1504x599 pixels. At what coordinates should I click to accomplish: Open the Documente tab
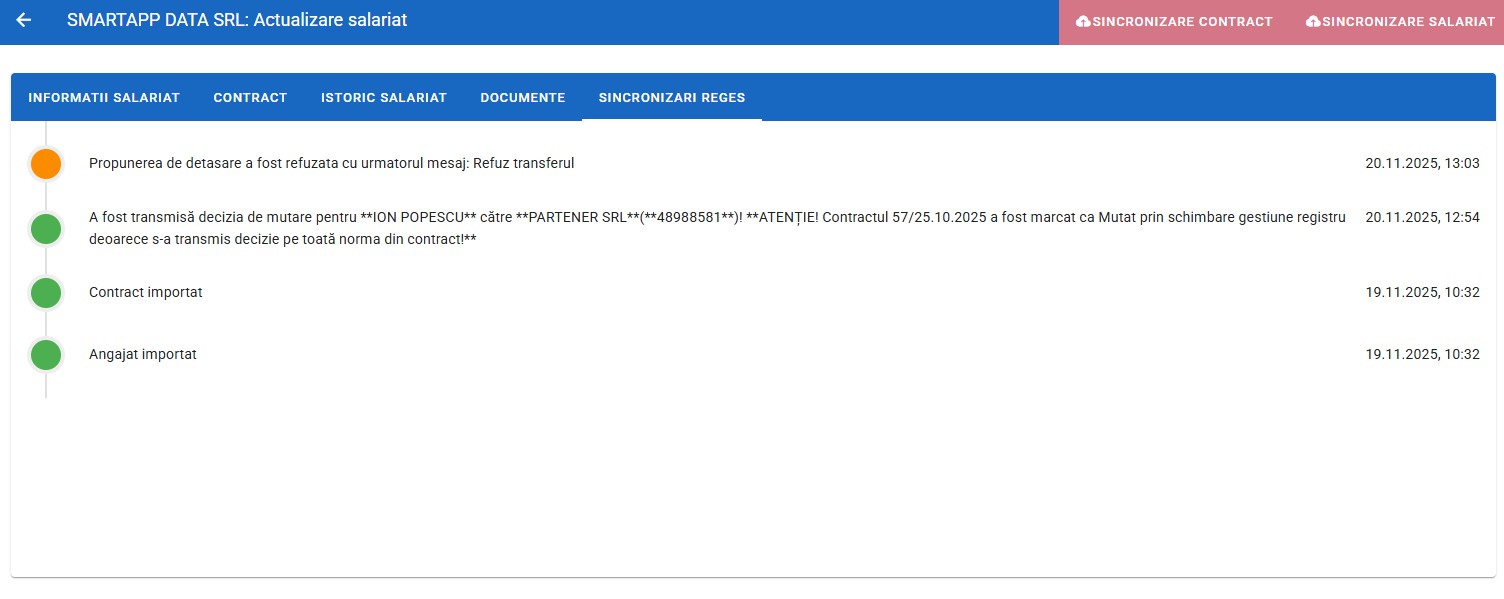[522, 98]
